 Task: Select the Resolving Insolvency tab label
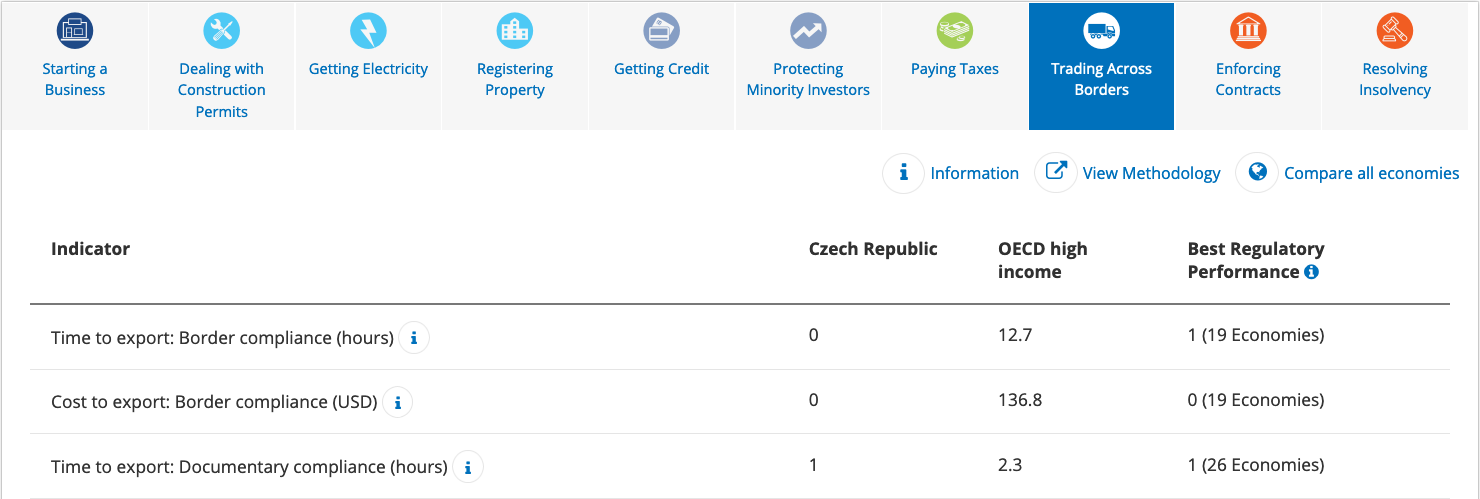click(1395, 79)
